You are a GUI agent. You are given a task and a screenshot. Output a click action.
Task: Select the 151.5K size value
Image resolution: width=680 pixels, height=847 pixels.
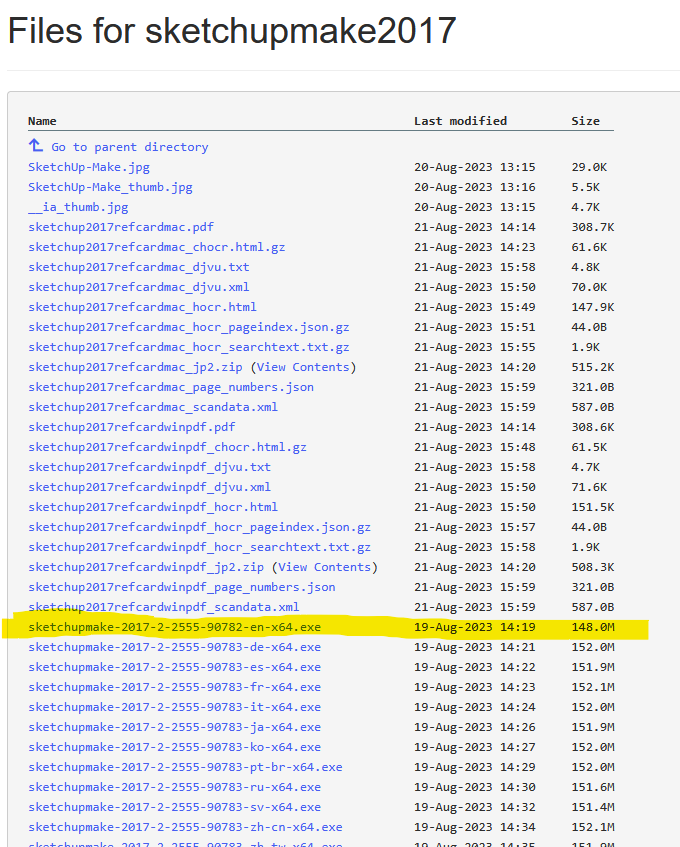[593, 507]
